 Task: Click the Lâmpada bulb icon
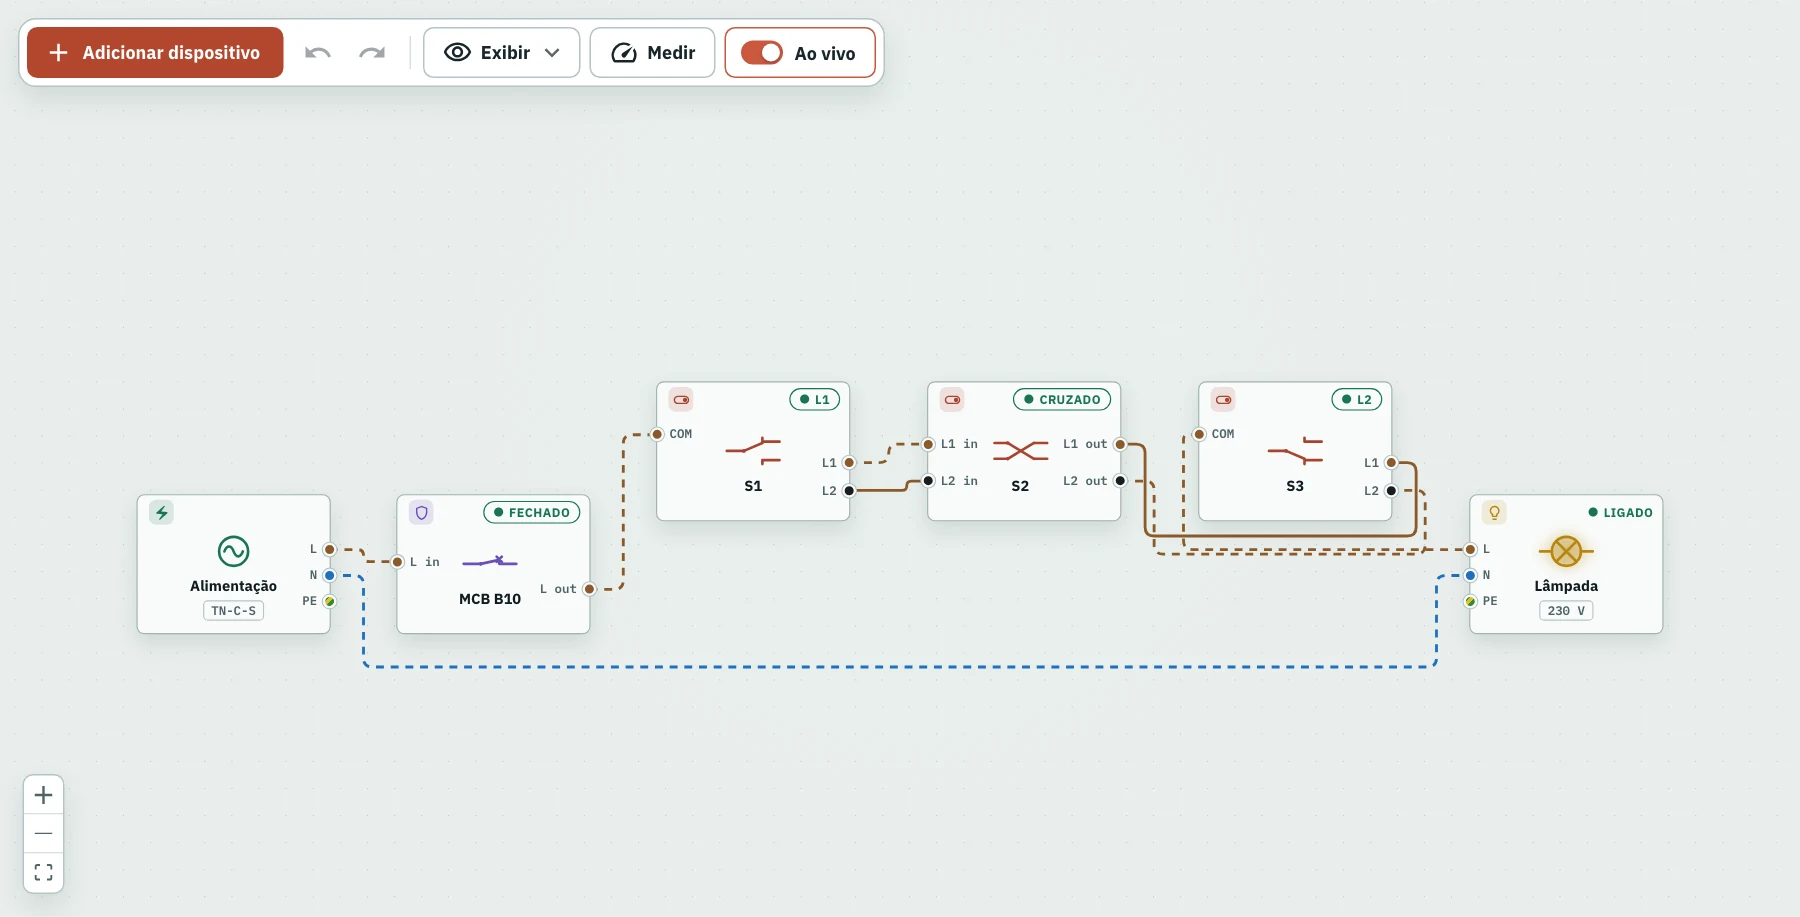coord(1494,512)
